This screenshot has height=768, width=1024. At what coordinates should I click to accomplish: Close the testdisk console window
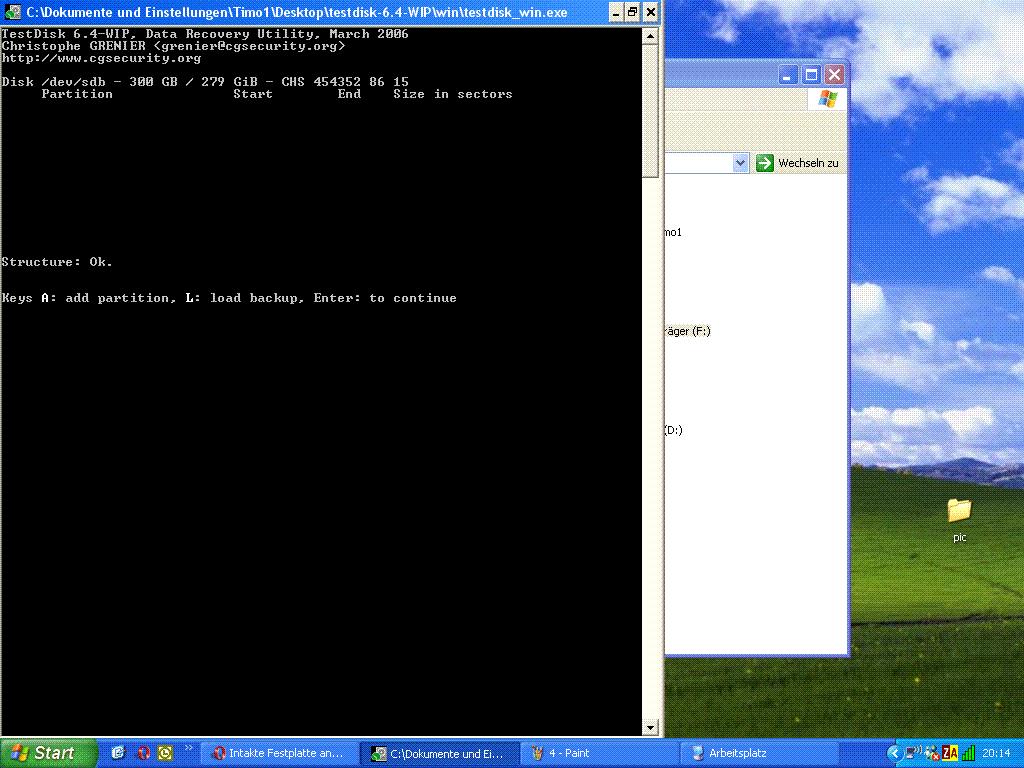(x=650, y=12)
